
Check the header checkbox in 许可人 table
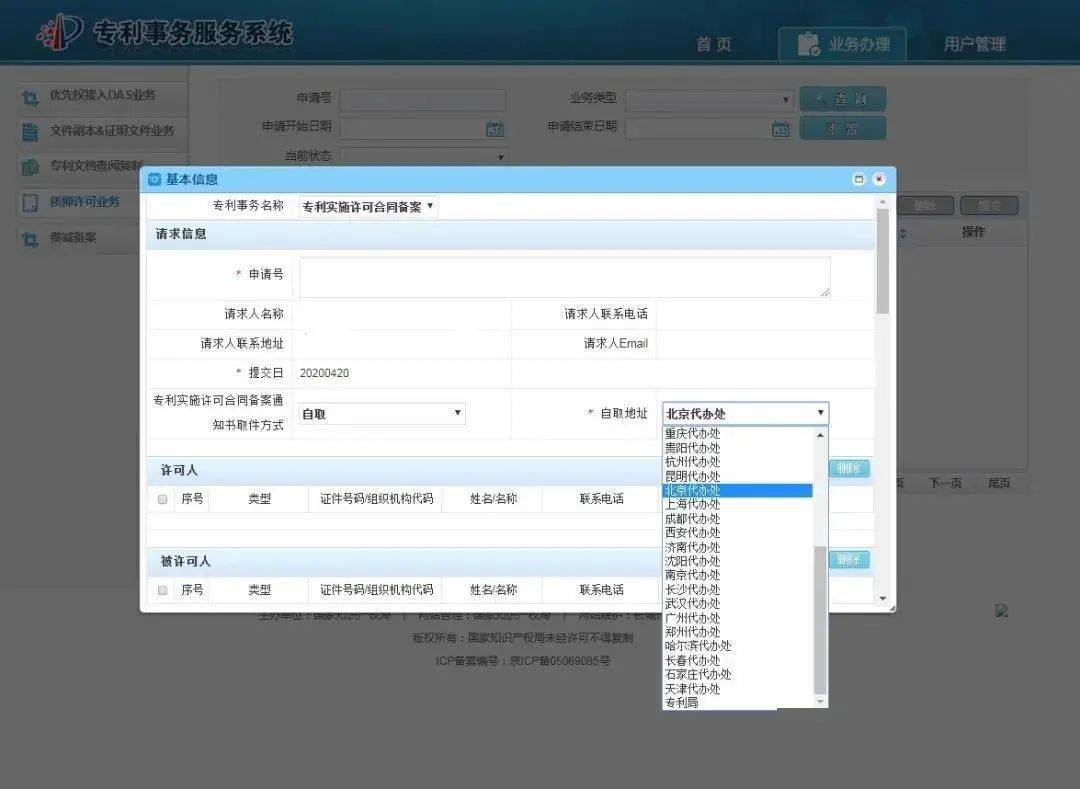click(x=162, y=498)
